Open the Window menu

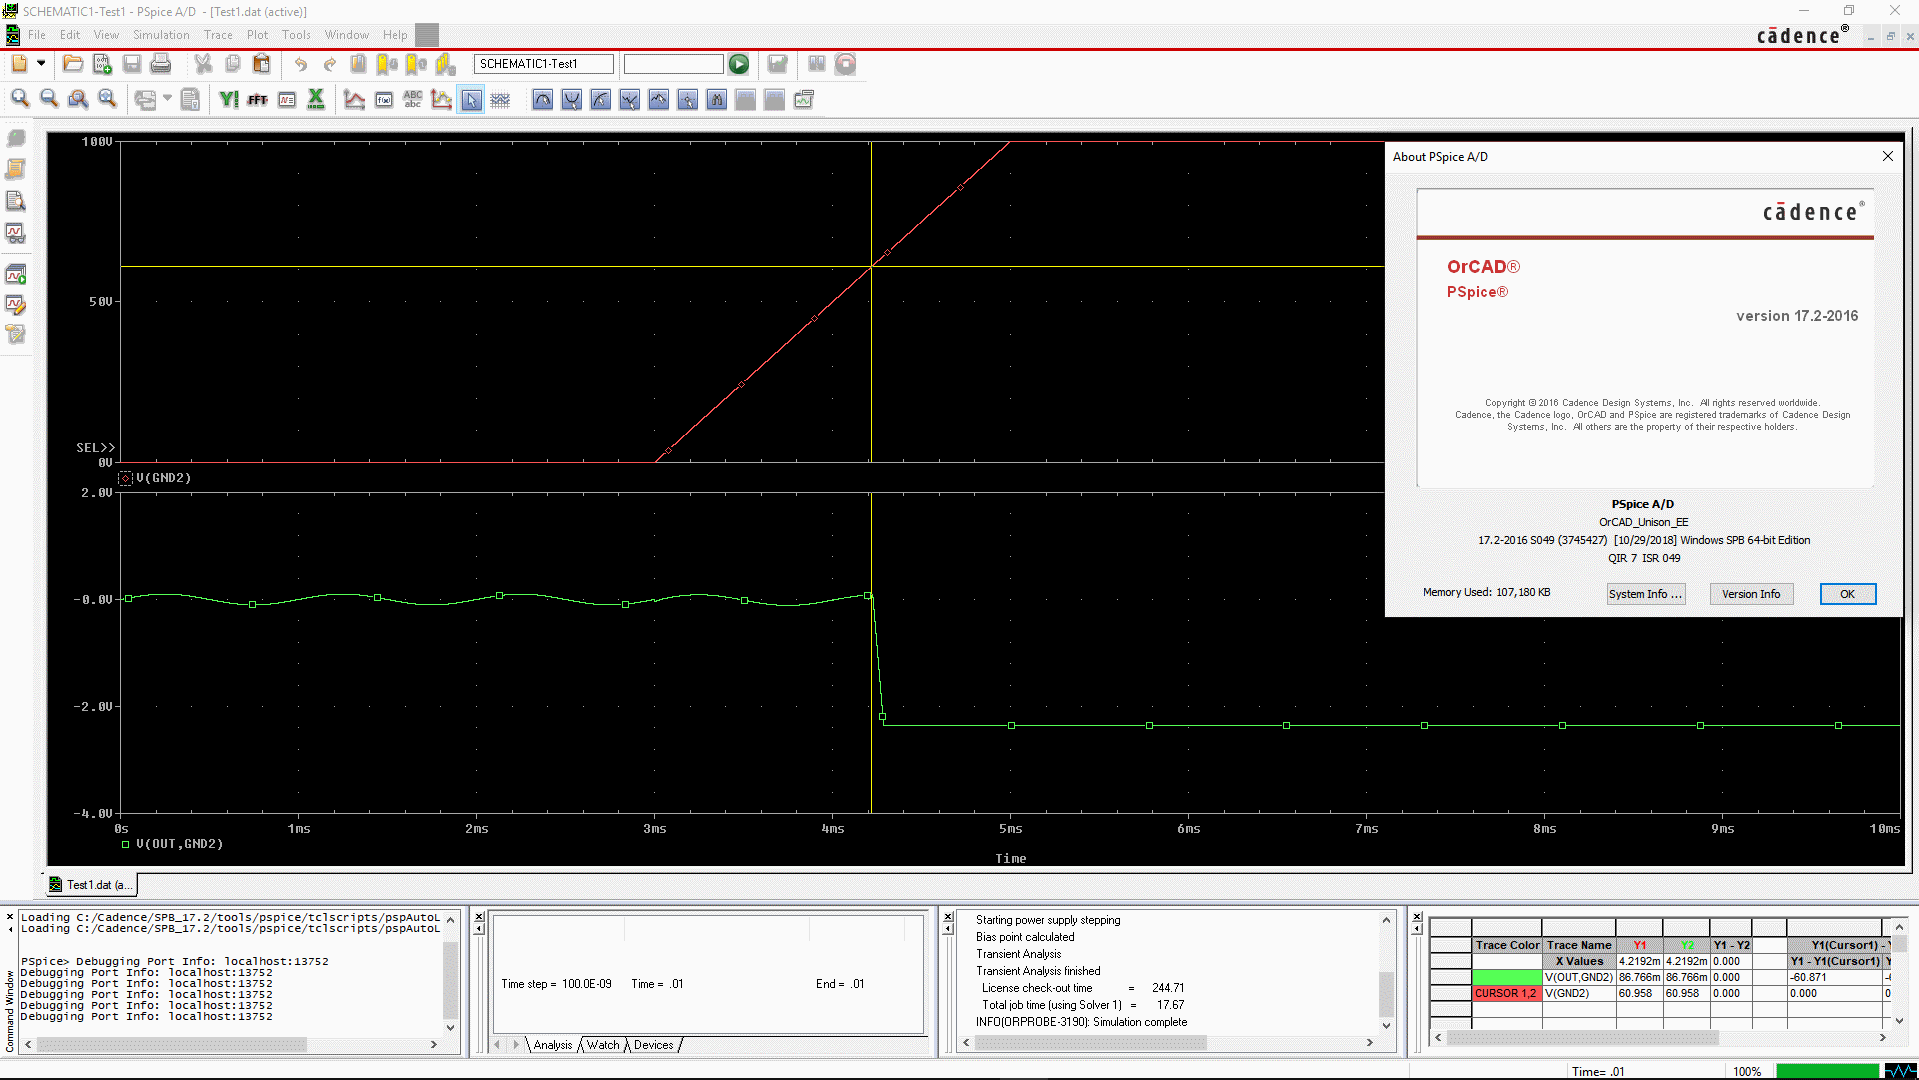click(x=347, y=35)
